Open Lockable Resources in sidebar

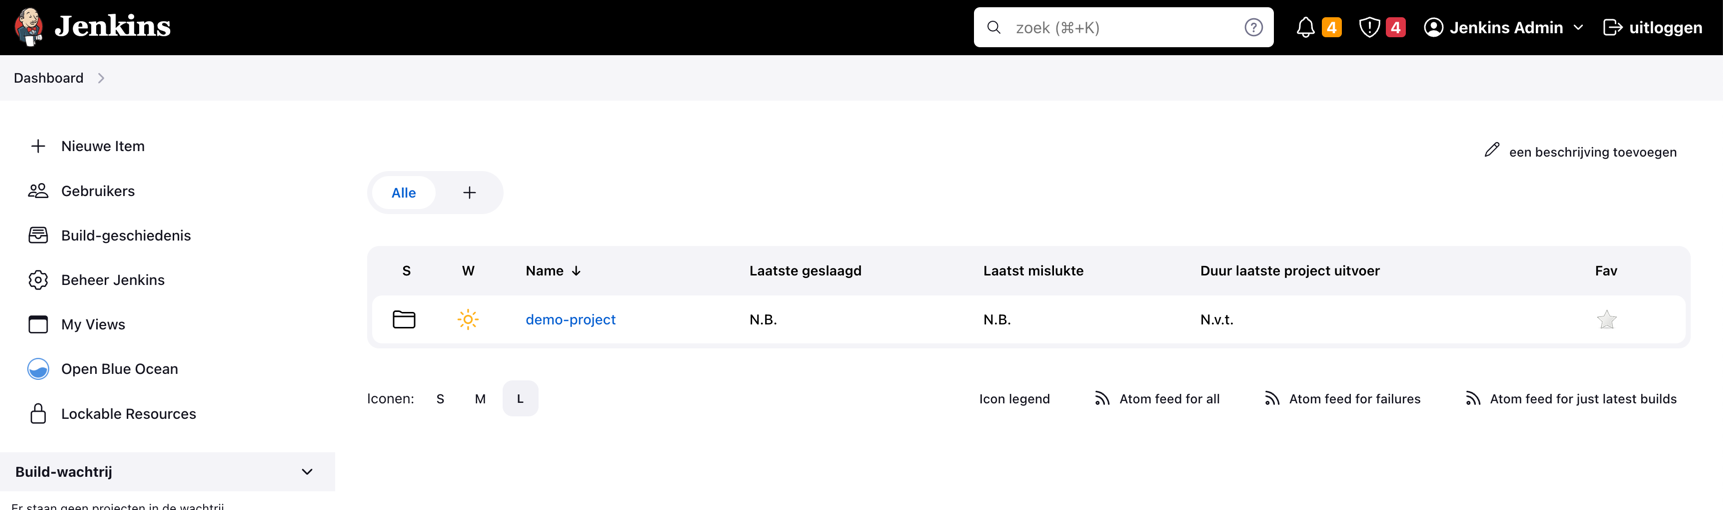pyautogui.click(x=129, y=414)
